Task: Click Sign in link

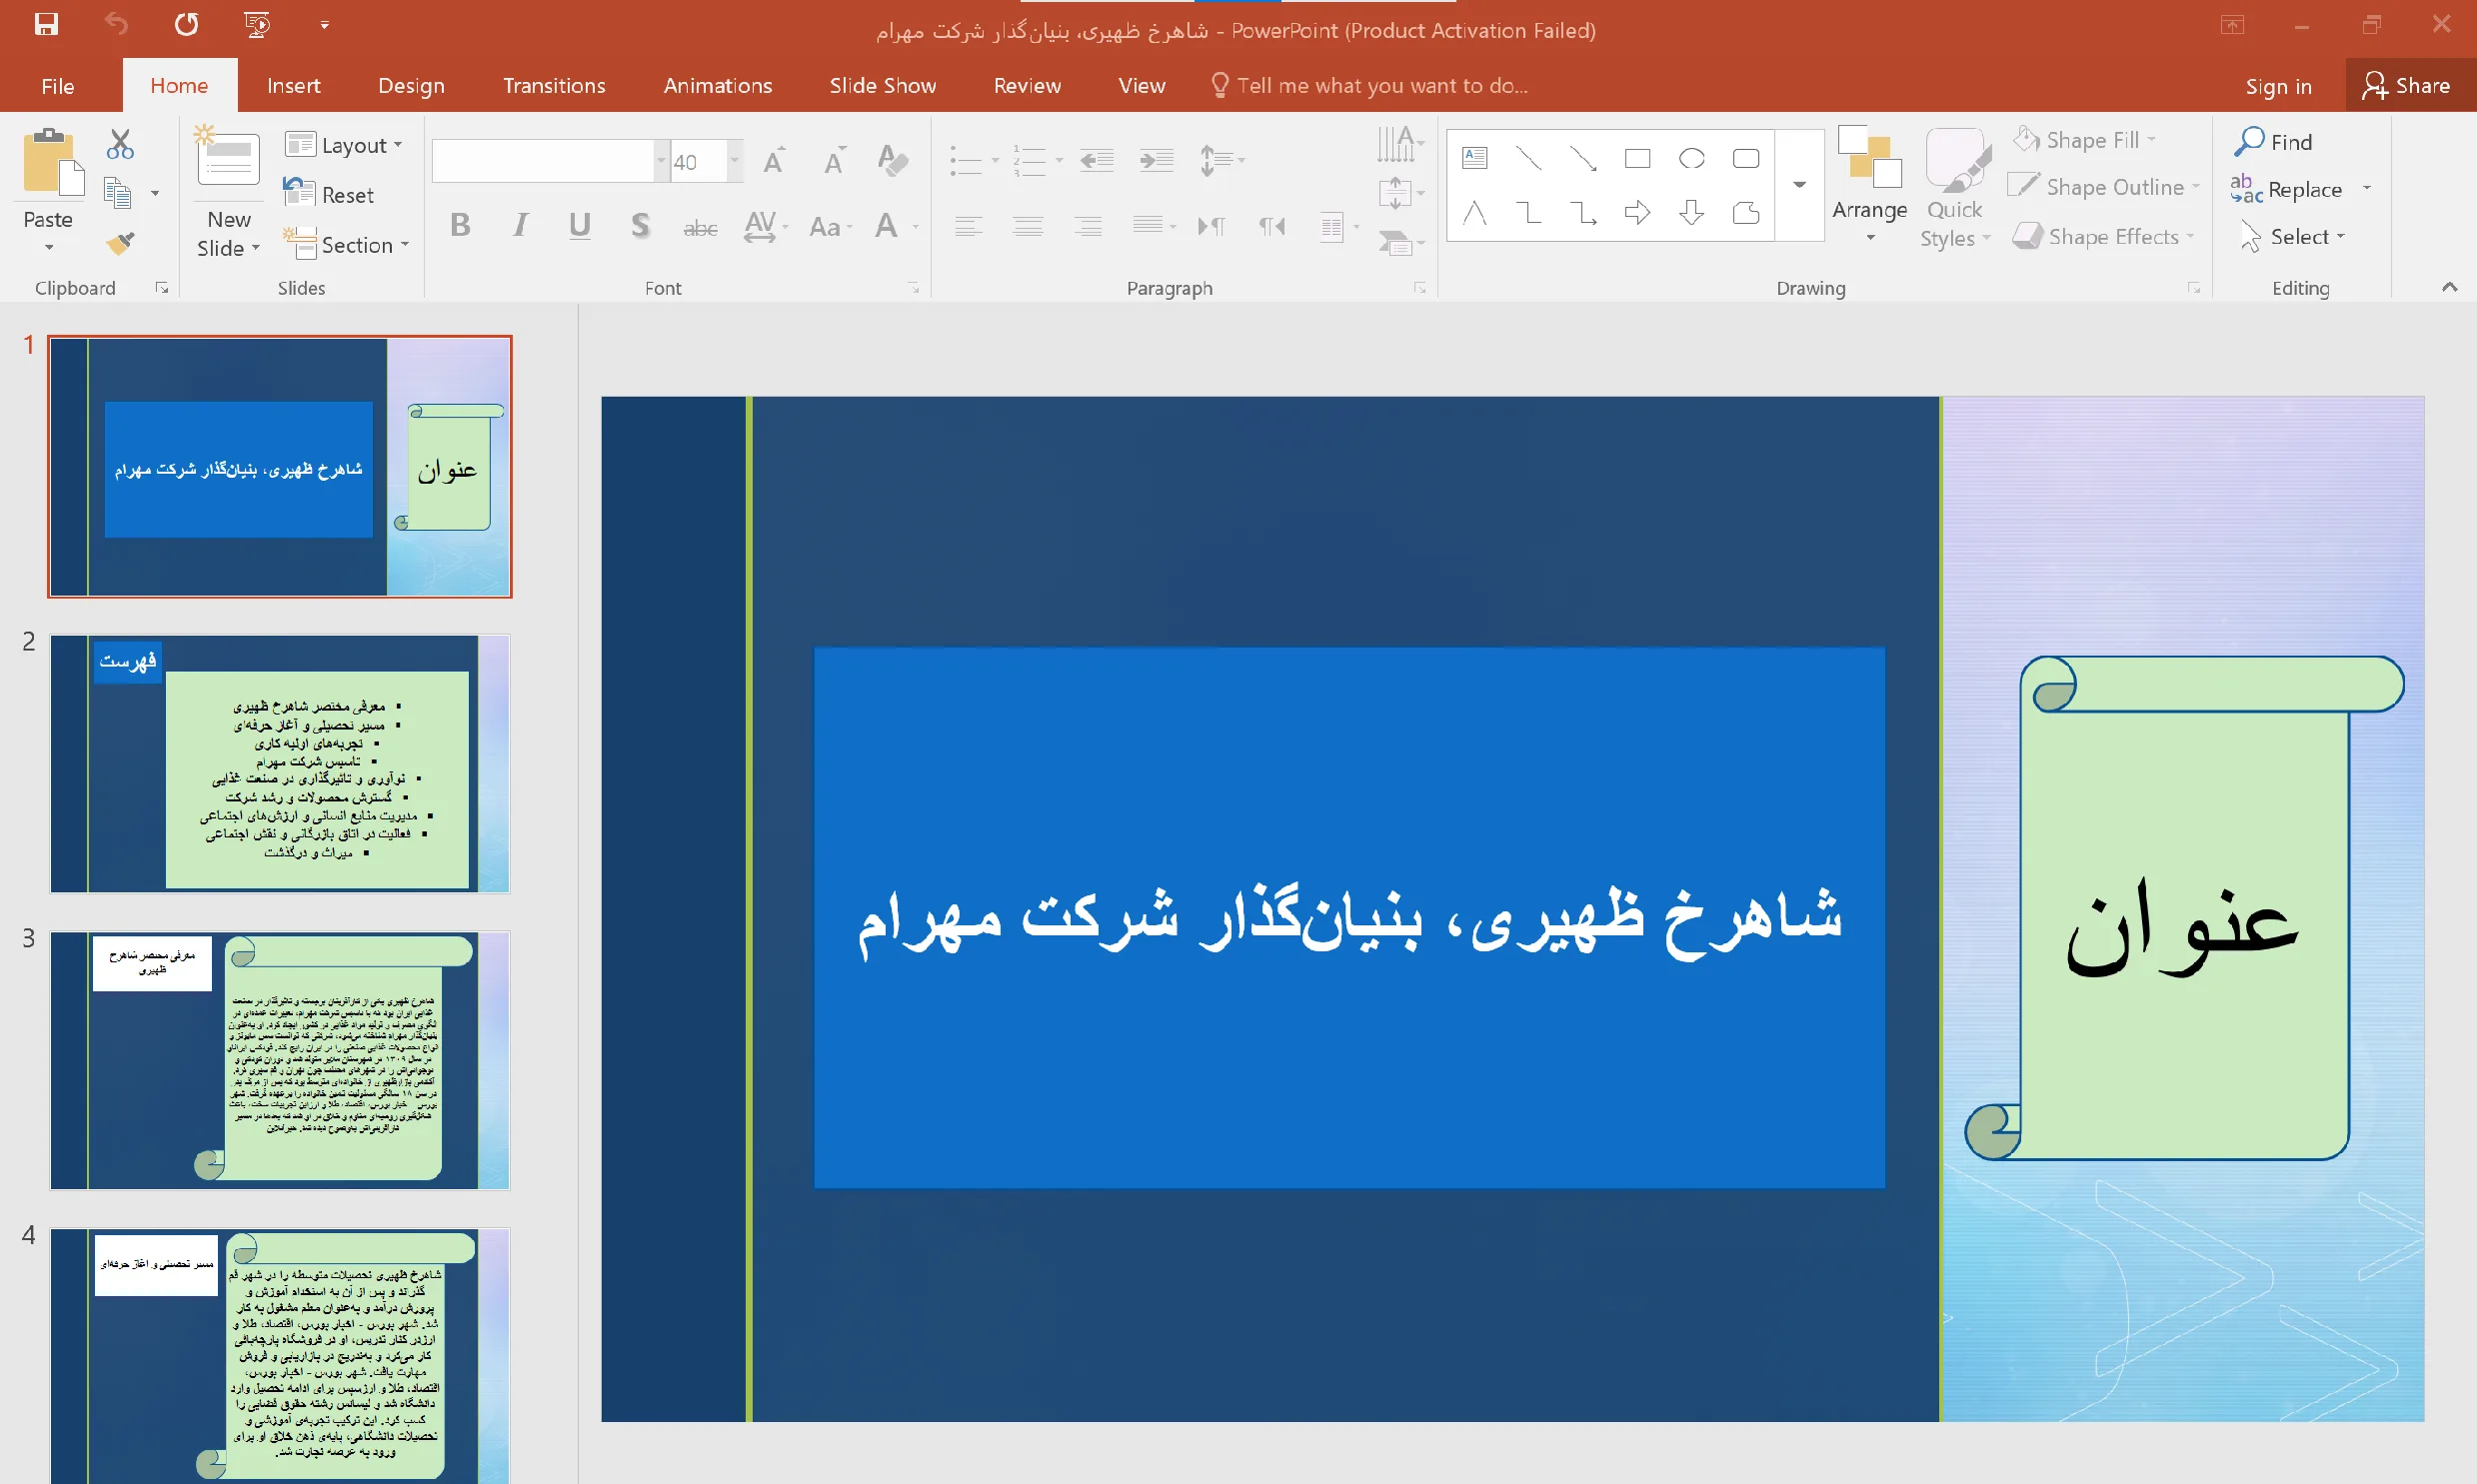Action: (2278, 87)
